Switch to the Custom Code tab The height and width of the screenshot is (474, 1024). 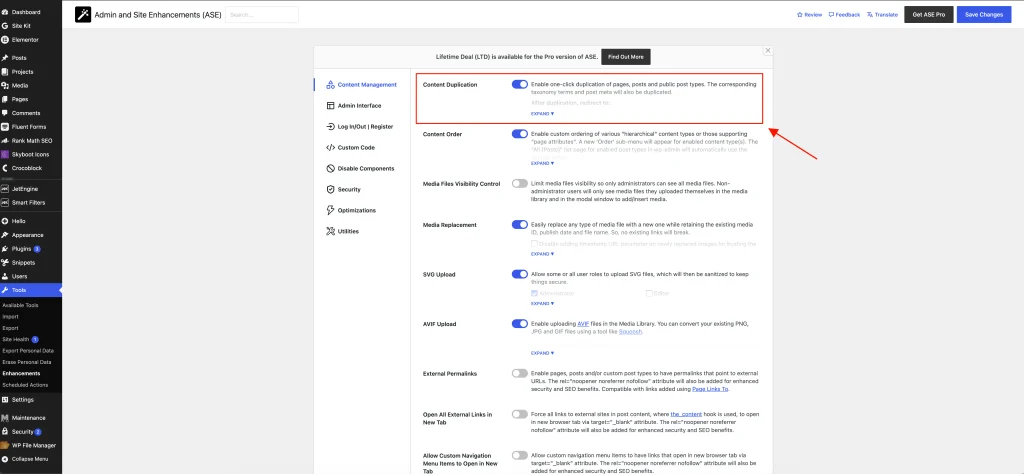[362, 148]
